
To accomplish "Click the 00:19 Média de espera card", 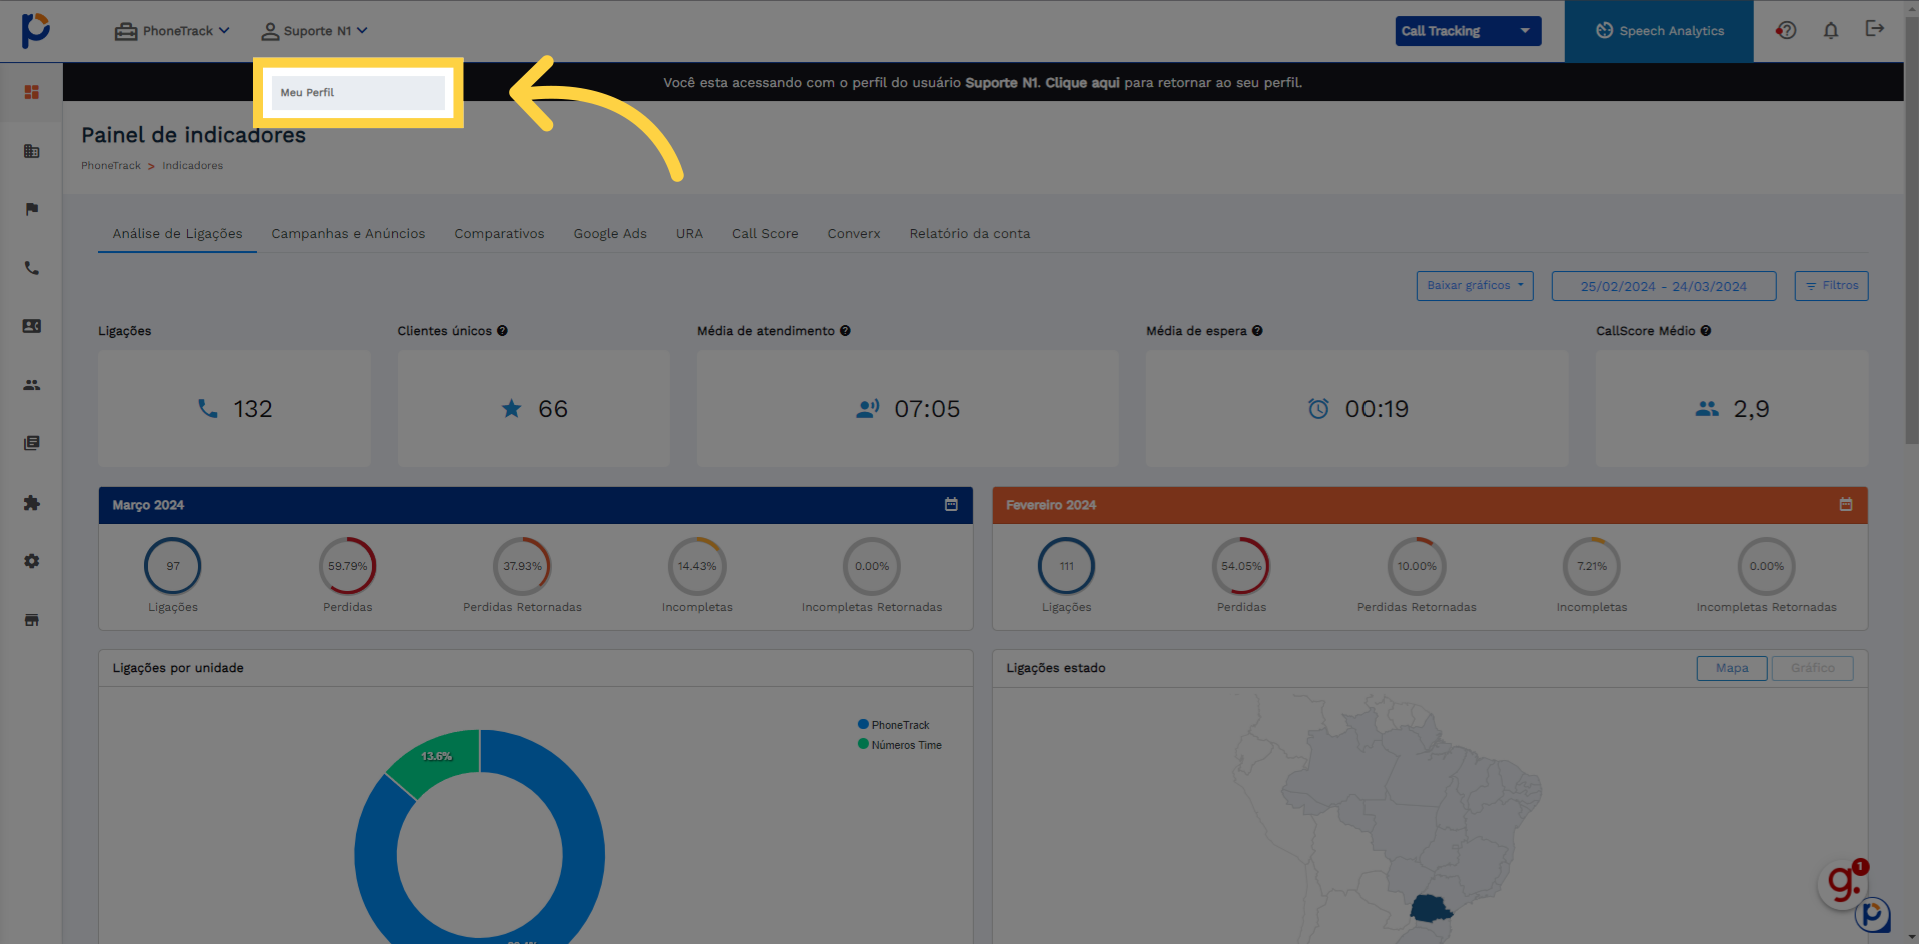I will click(x=1357, y=408).
